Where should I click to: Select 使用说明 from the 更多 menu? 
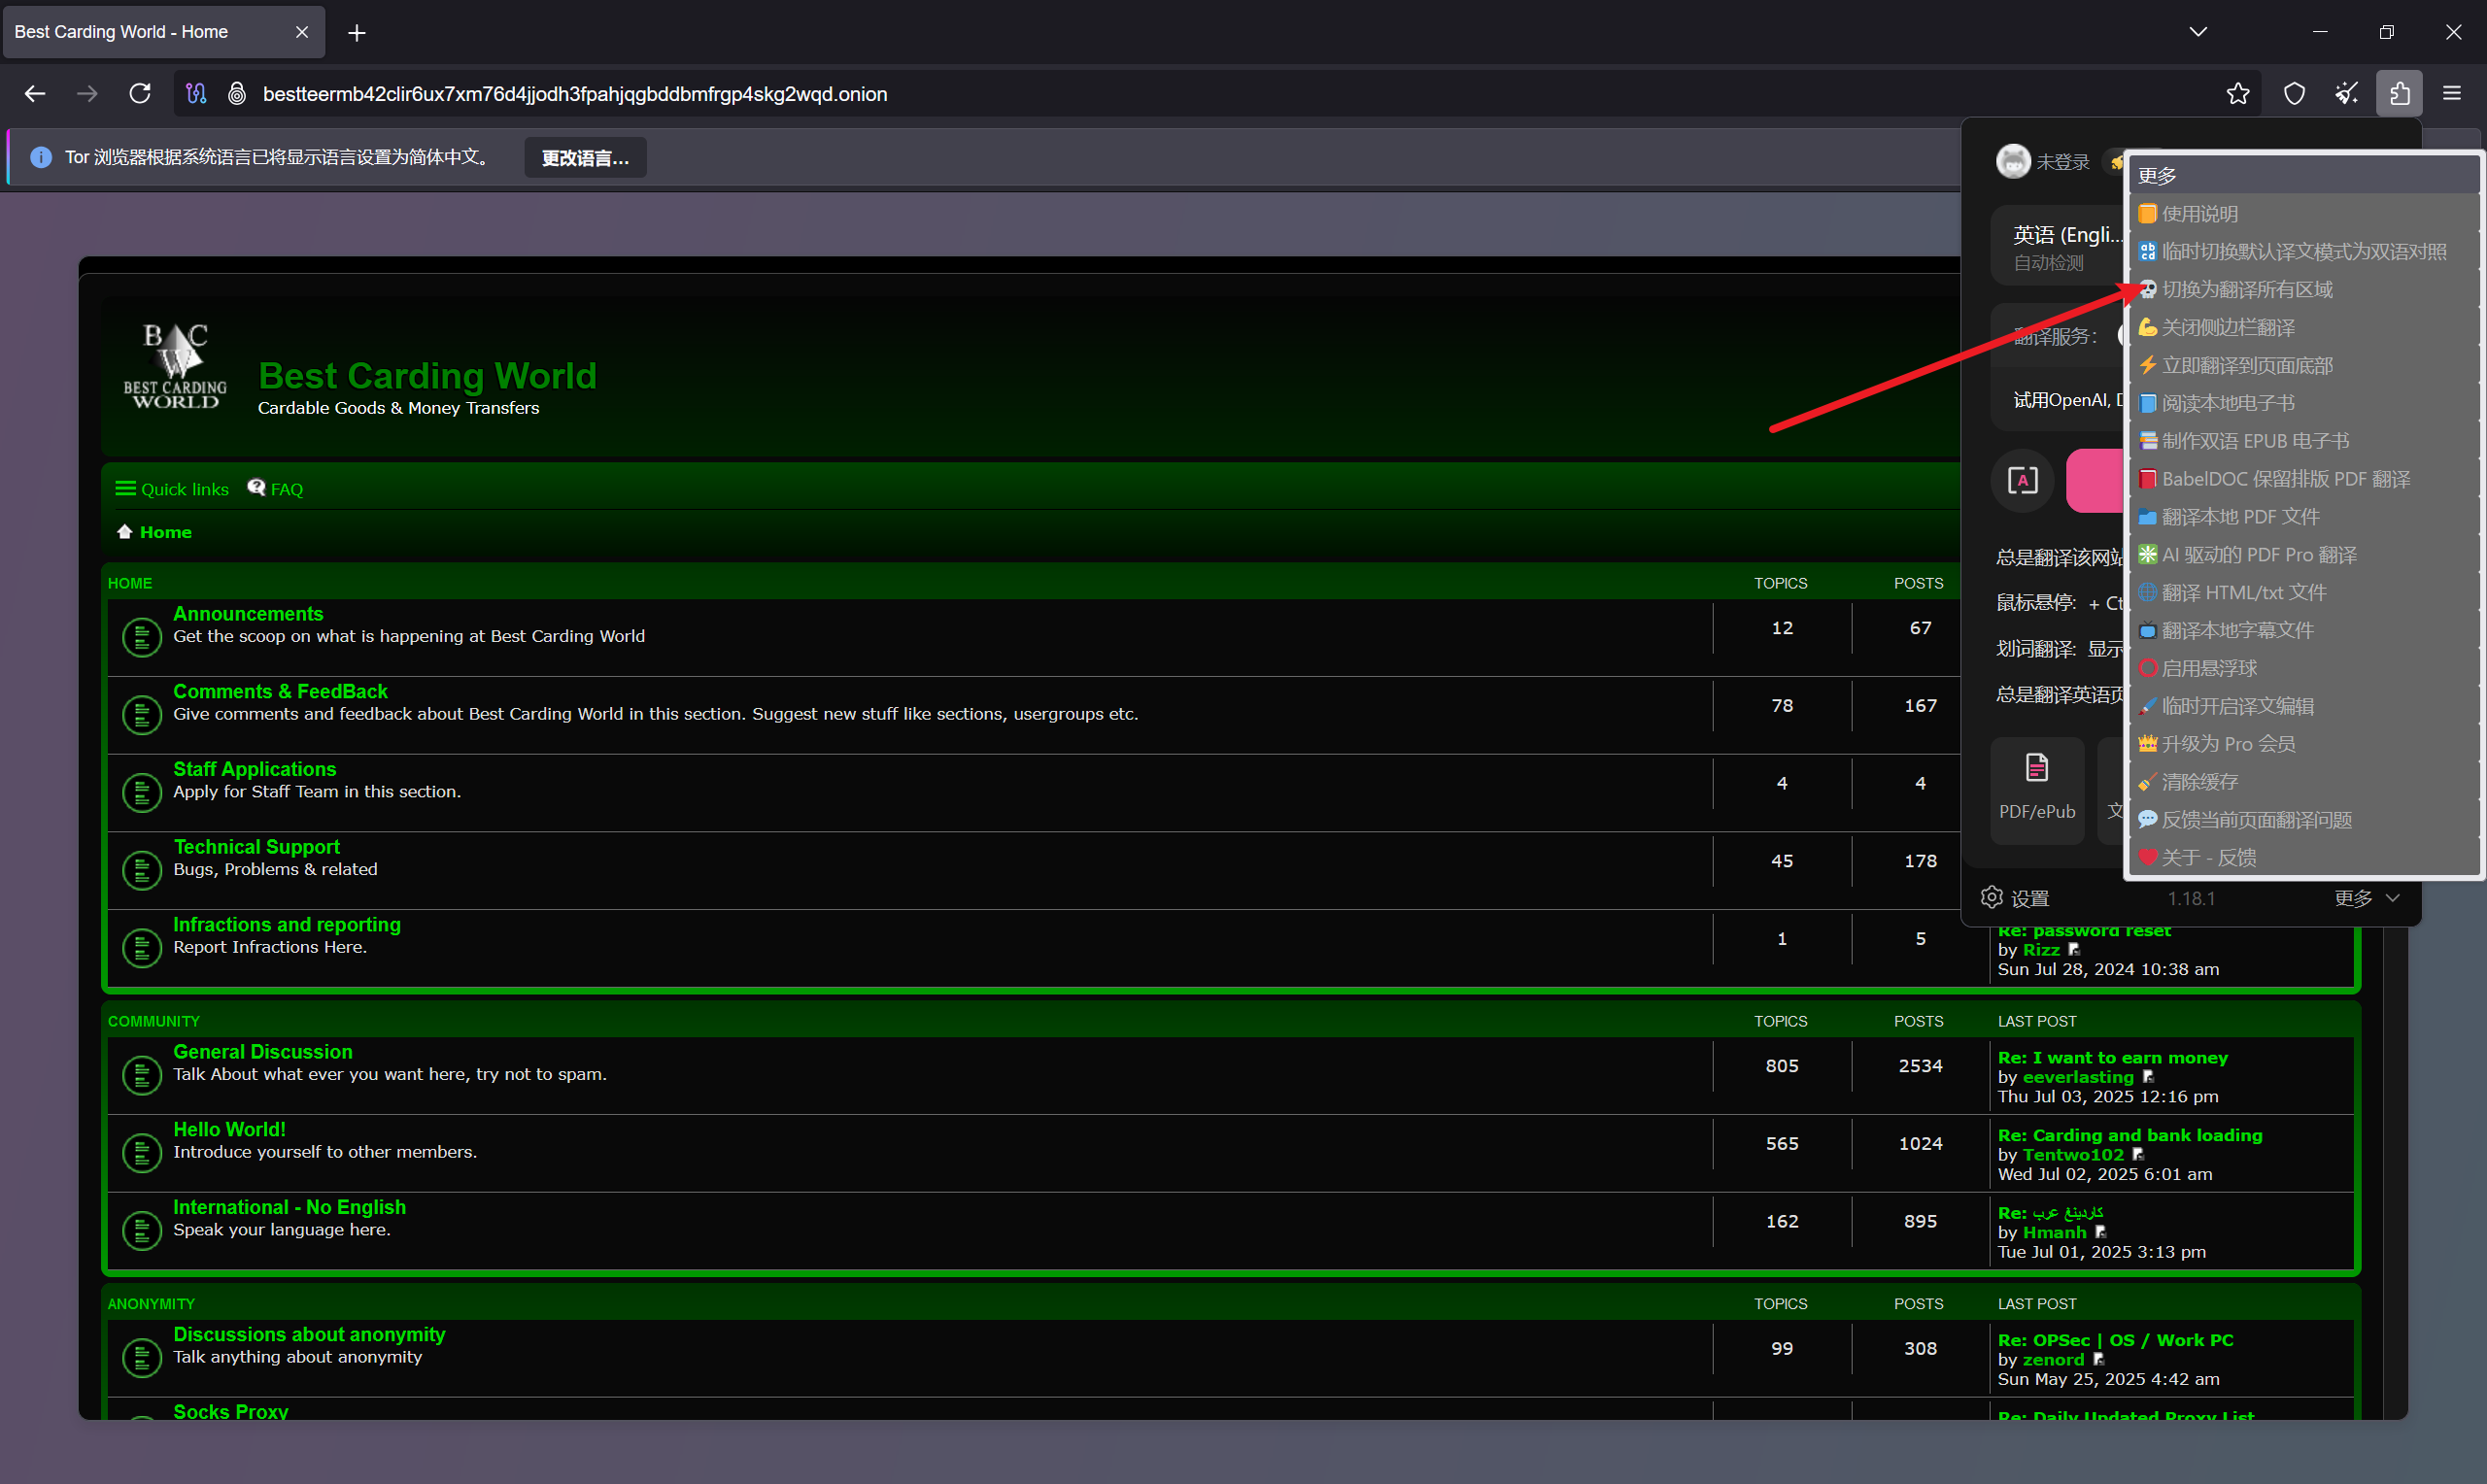2304,214
